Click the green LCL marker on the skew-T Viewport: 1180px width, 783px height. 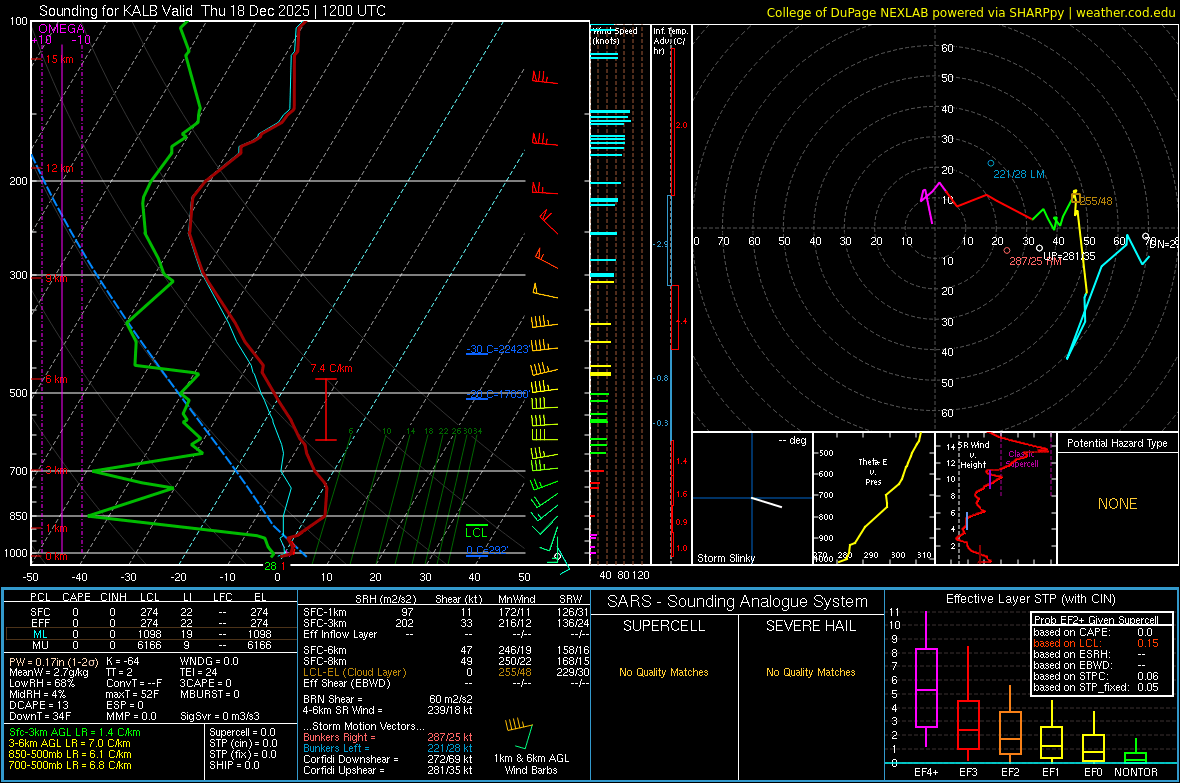(476, 532)
